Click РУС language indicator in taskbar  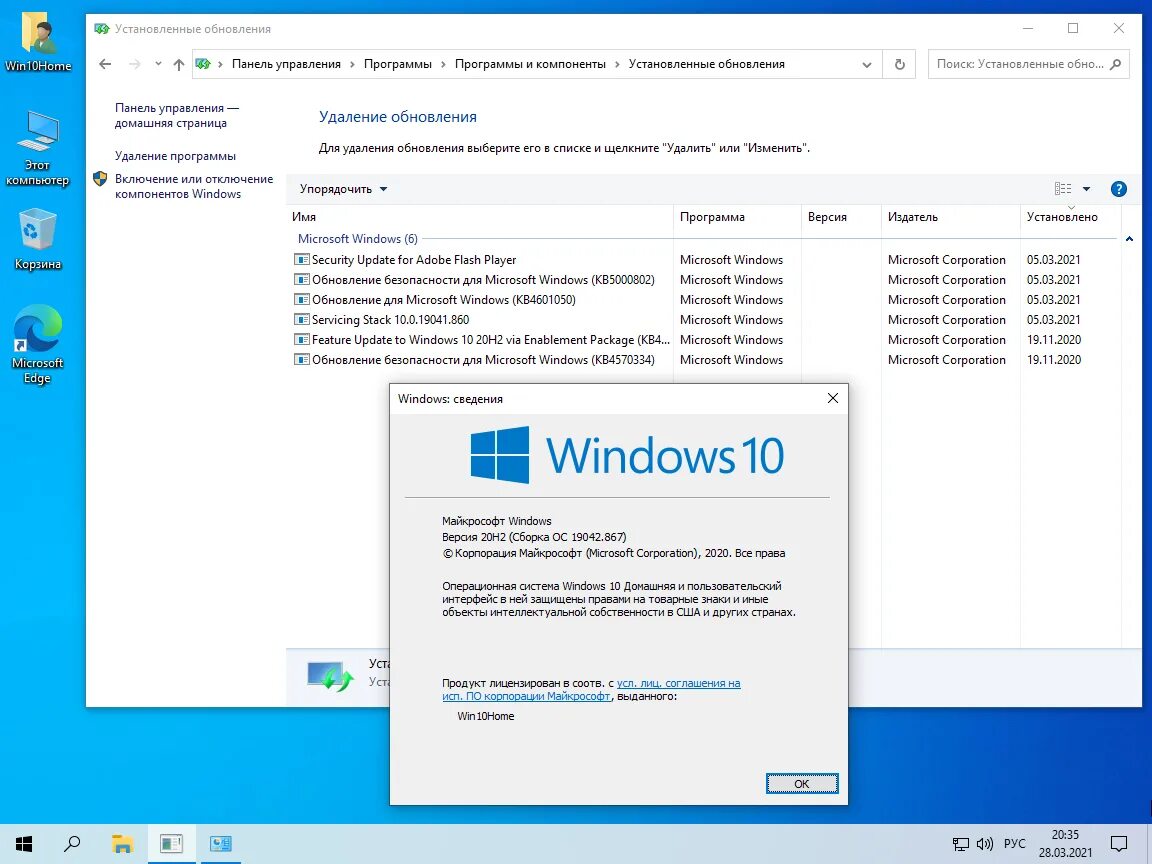pos(1014,843)
